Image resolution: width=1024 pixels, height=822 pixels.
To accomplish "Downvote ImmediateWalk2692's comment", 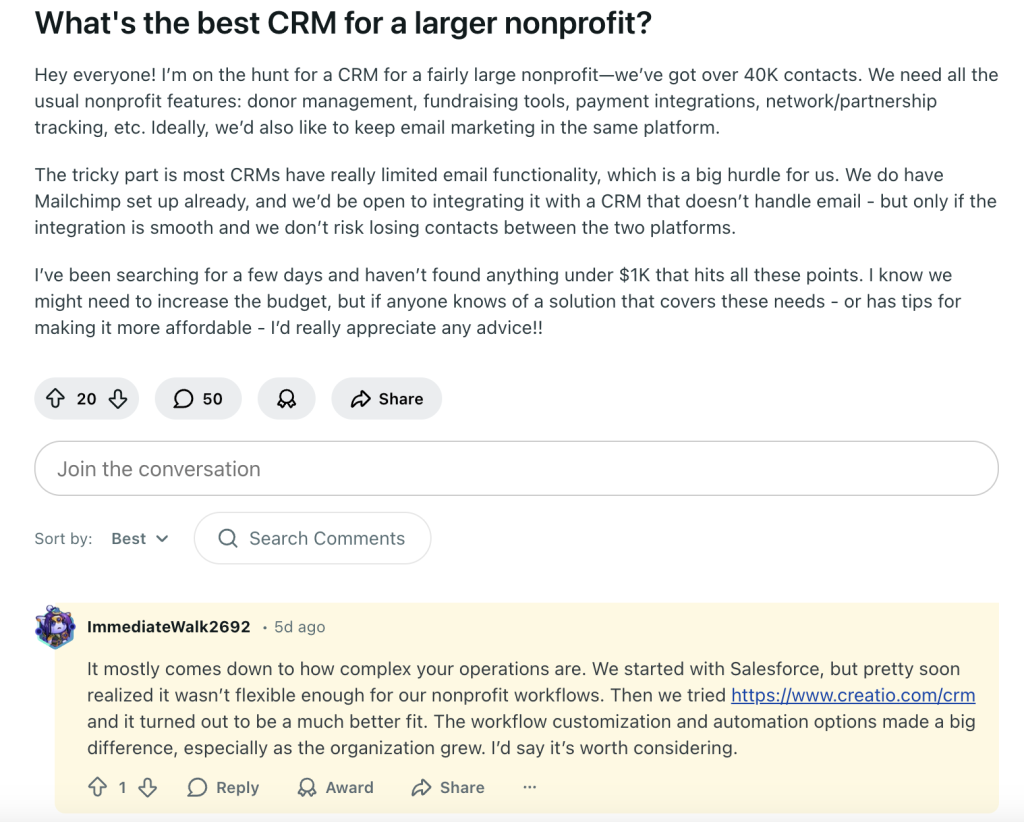I will 148,788.
